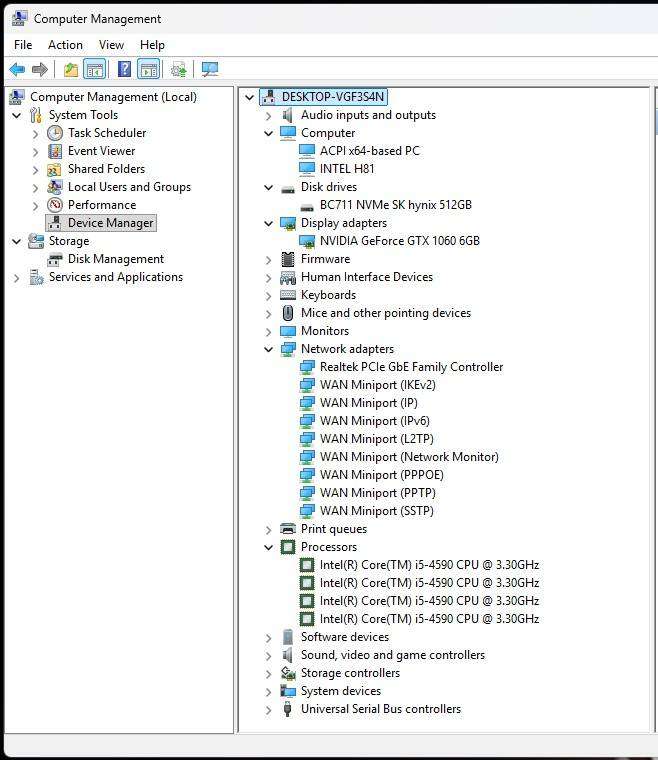
Task: Open the File menu
Action: pyautogui.click(x=23, y=45)
